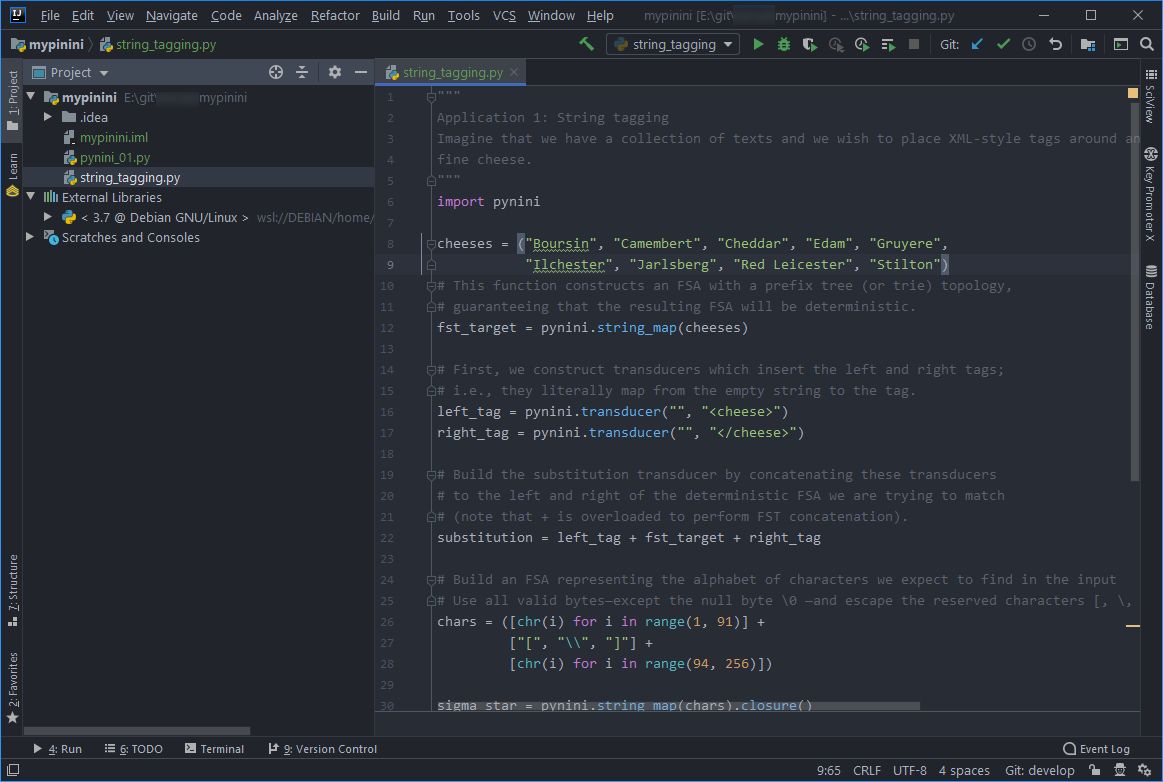The width and height of the screenshot is (1163, 782).
Task: Click string_tagging.py in the navigation bar
Action: click(158, 45)
